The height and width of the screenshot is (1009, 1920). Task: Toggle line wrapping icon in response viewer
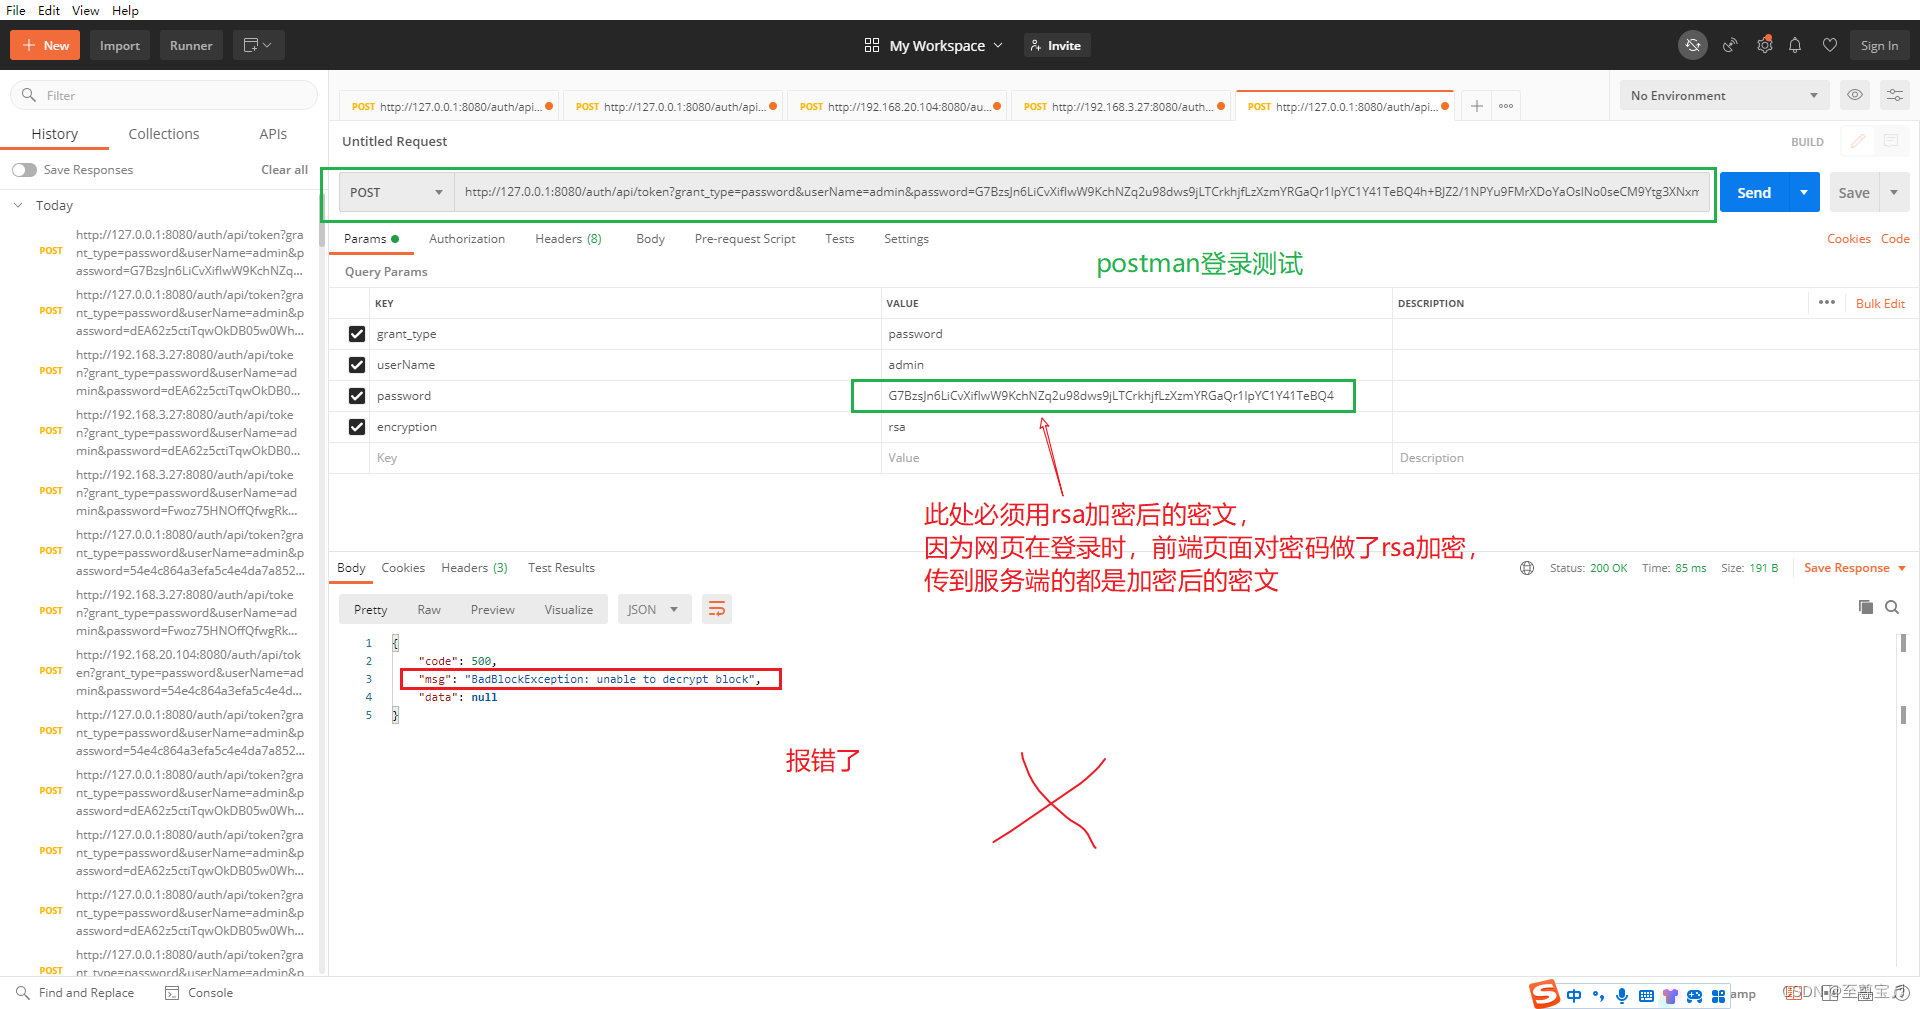(x=716, y=608)
